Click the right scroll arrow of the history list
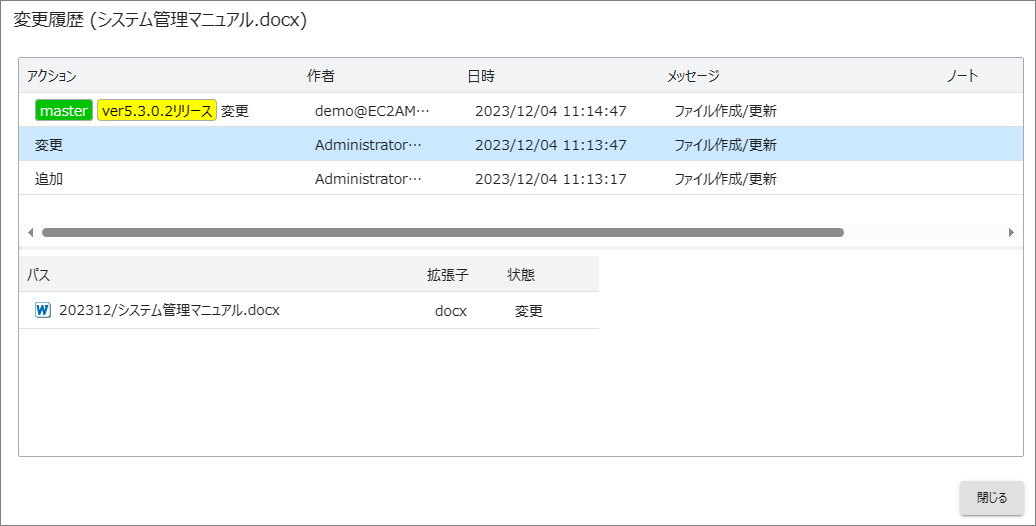The image size is (1036, 526). [1011, 233]
